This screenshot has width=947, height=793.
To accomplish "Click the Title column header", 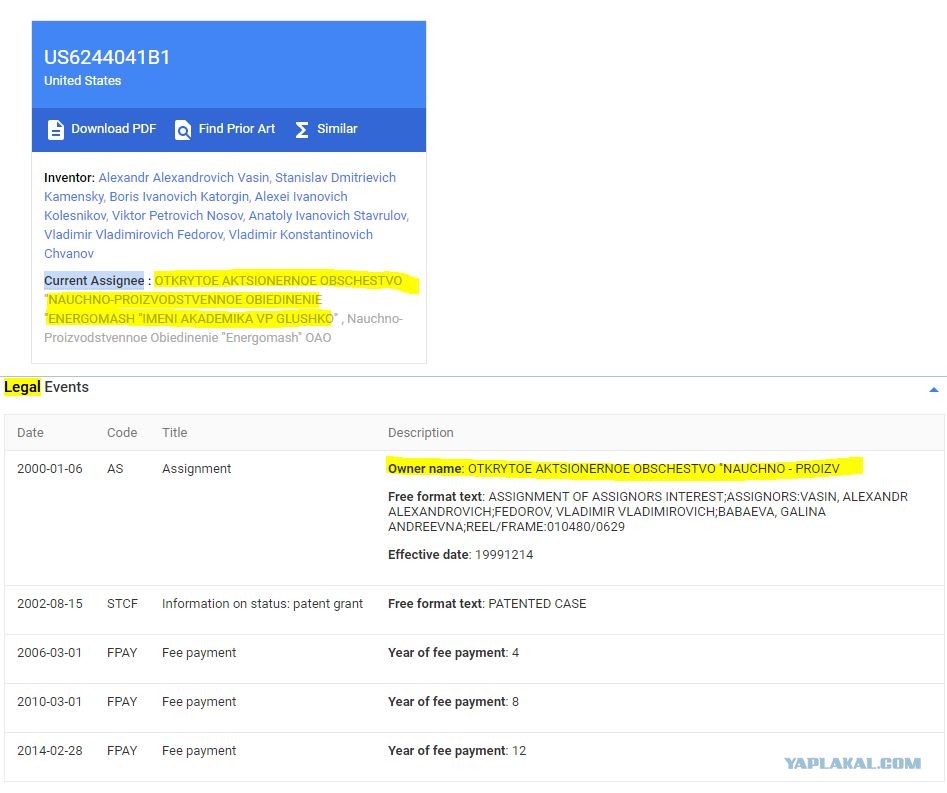I will pyautogui.click(x=175, y=432).
